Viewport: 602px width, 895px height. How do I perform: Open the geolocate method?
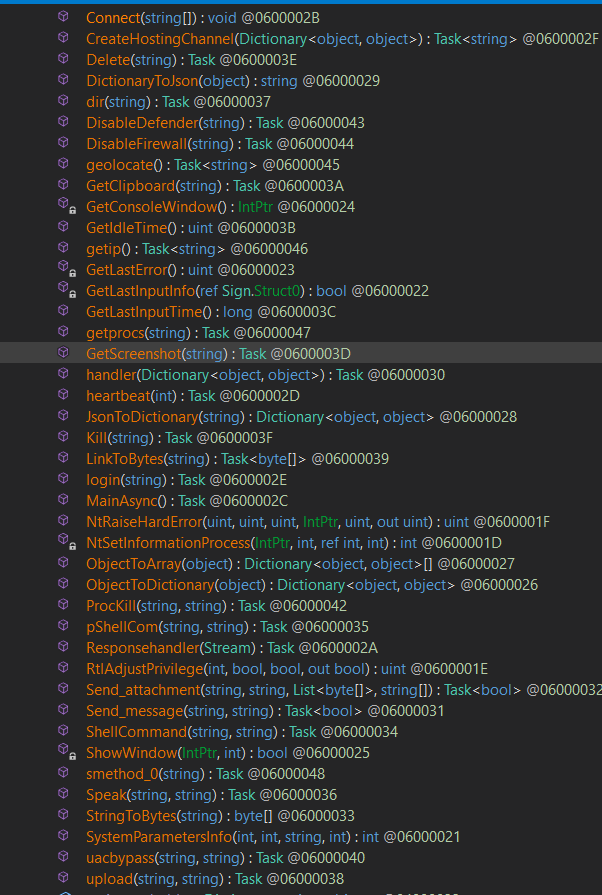116,165
